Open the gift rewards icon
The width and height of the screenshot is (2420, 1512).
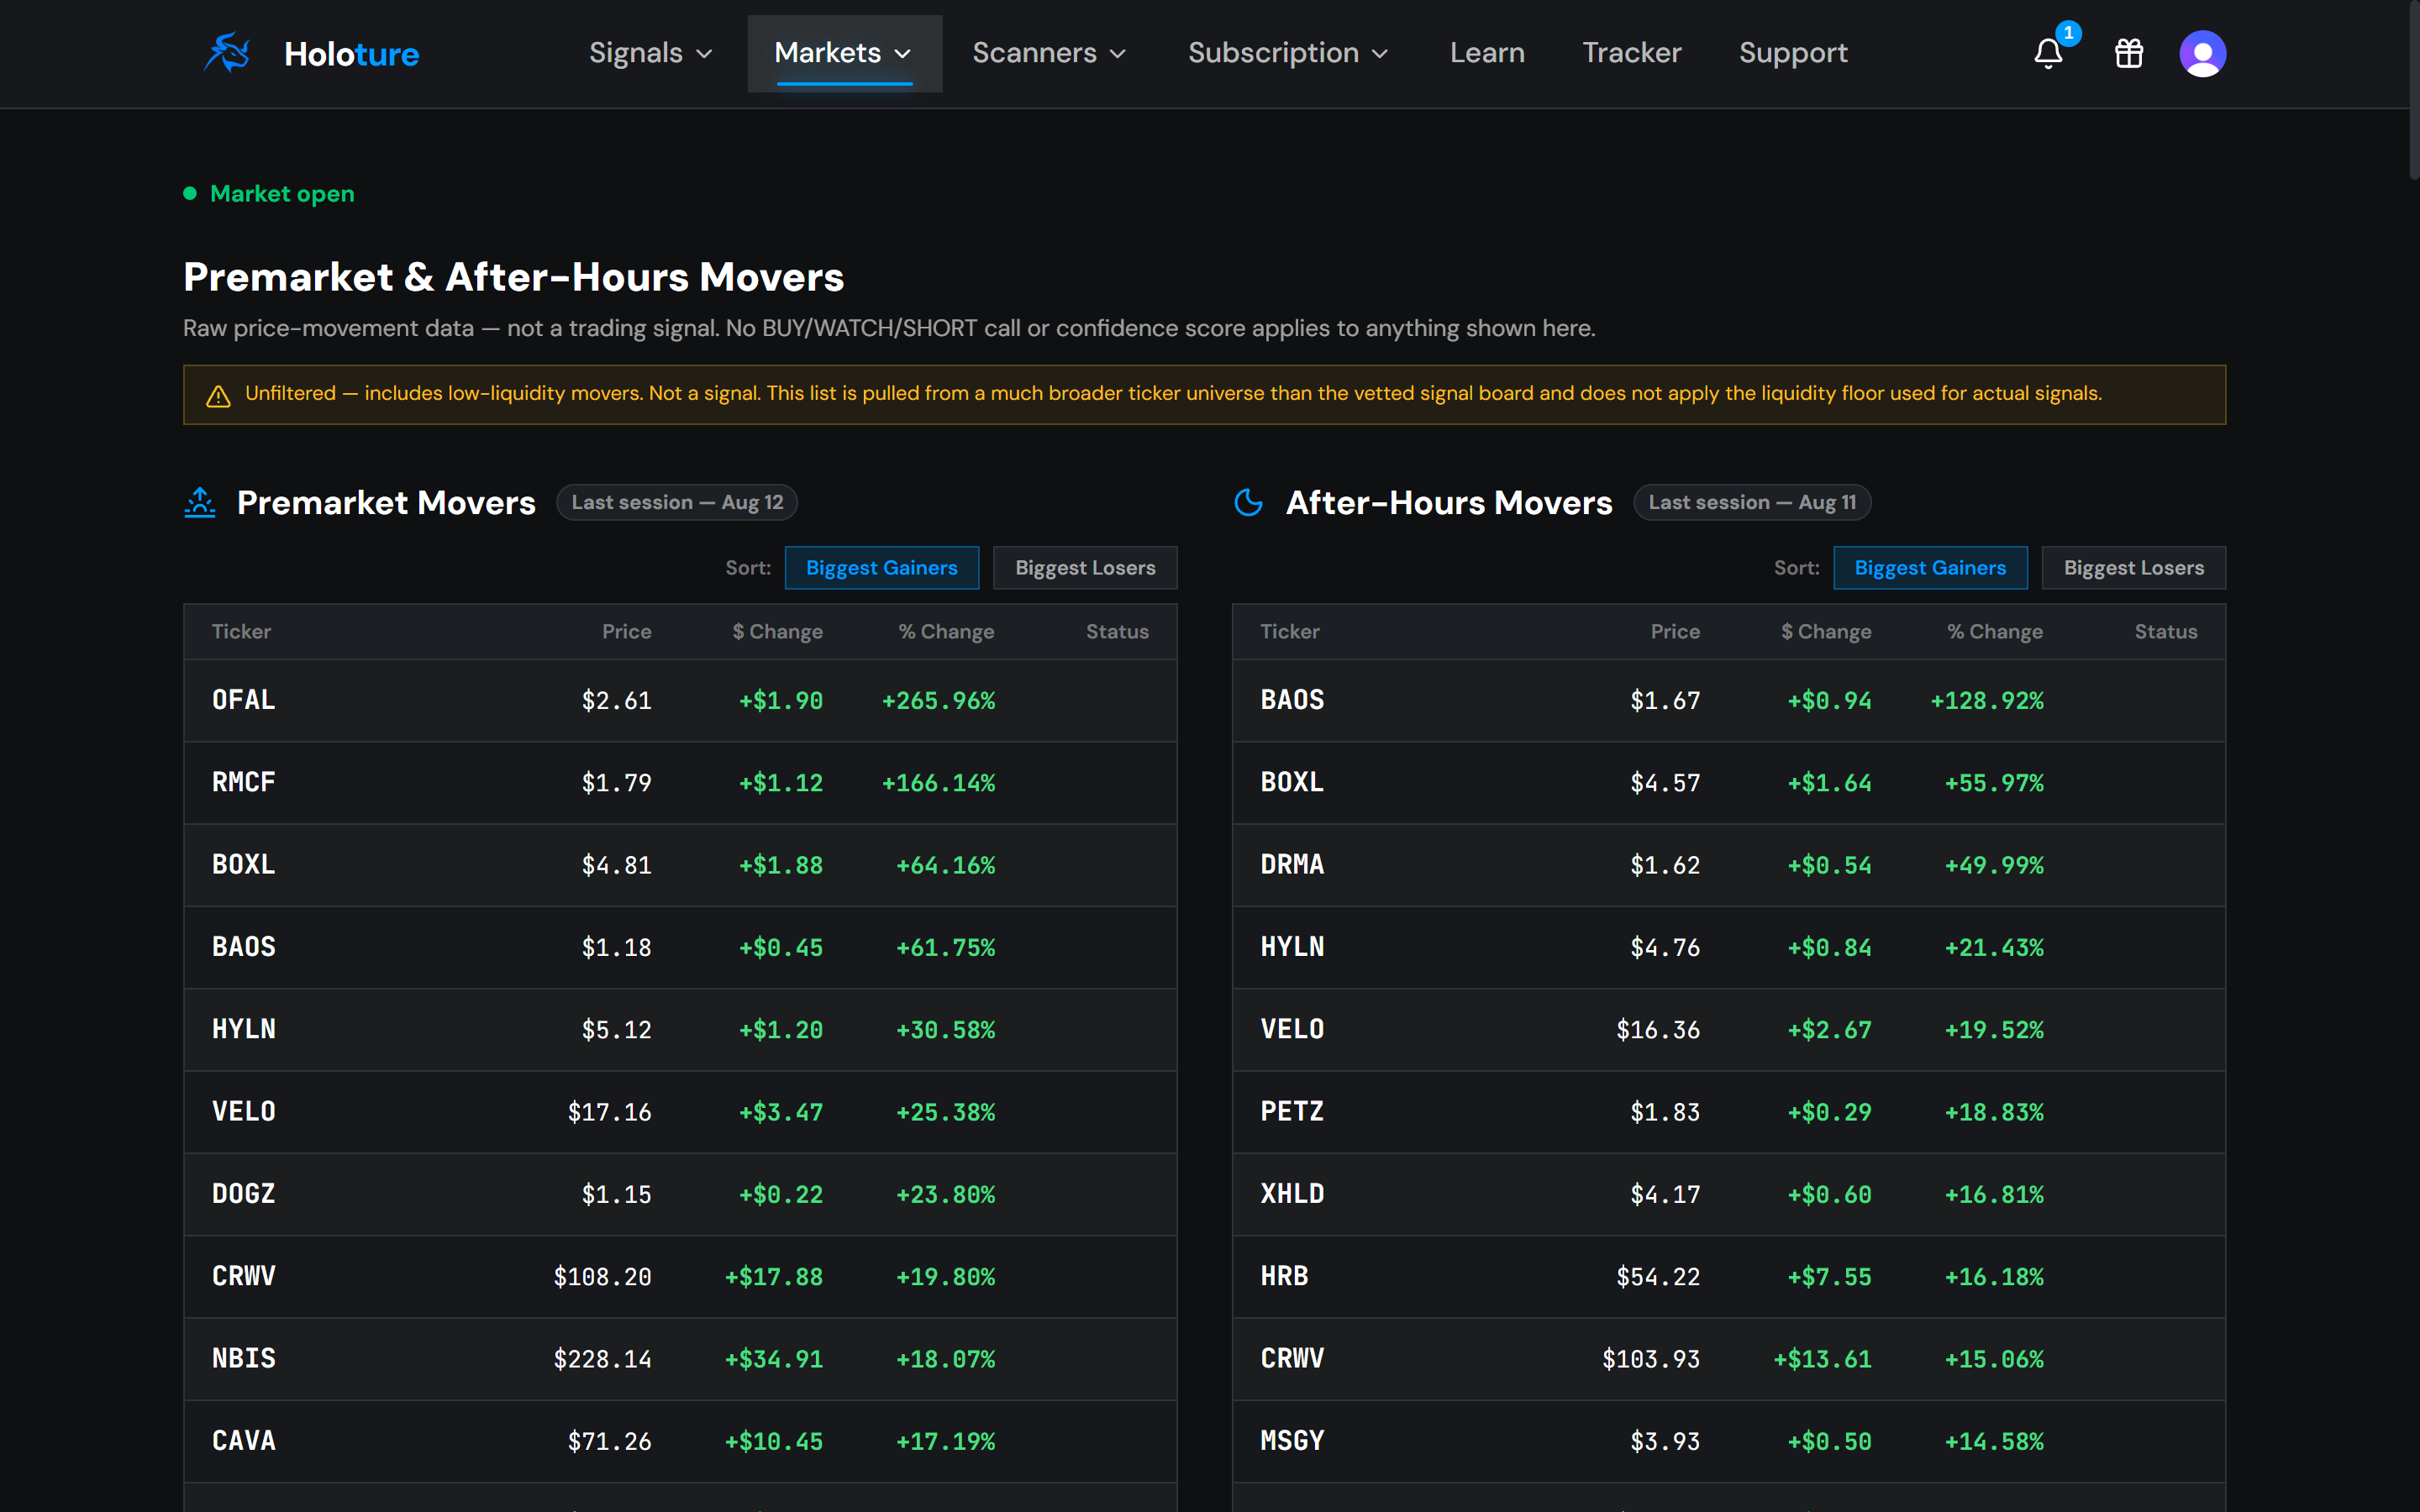[x=2129, y=53]
